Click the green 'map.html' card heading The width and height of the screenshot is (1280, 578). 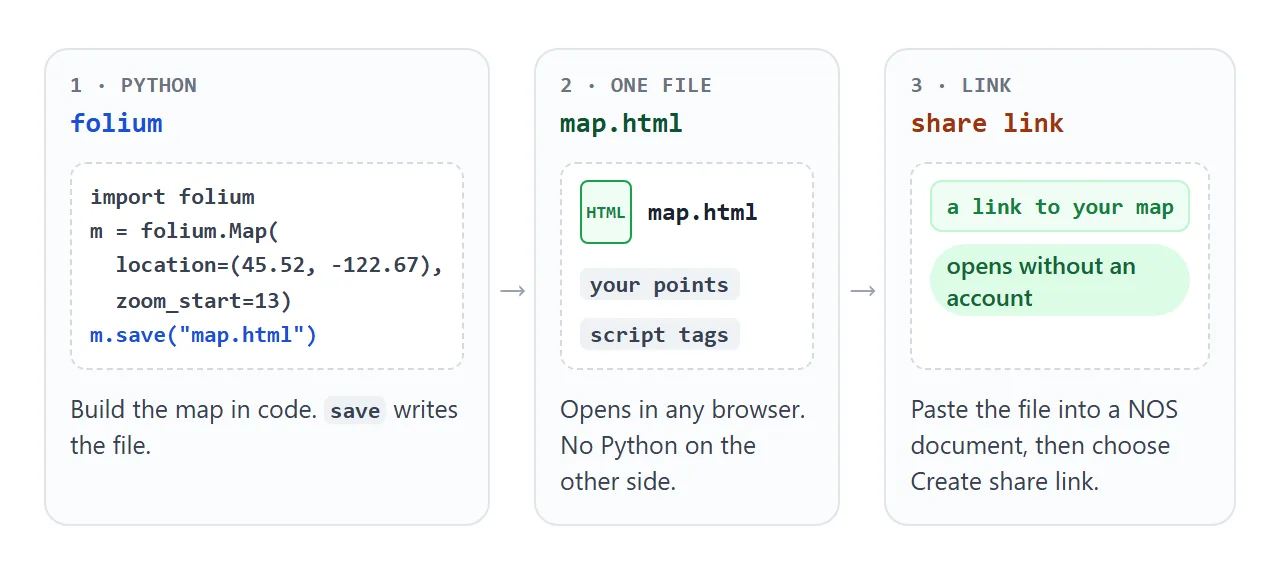click(621, 123)
